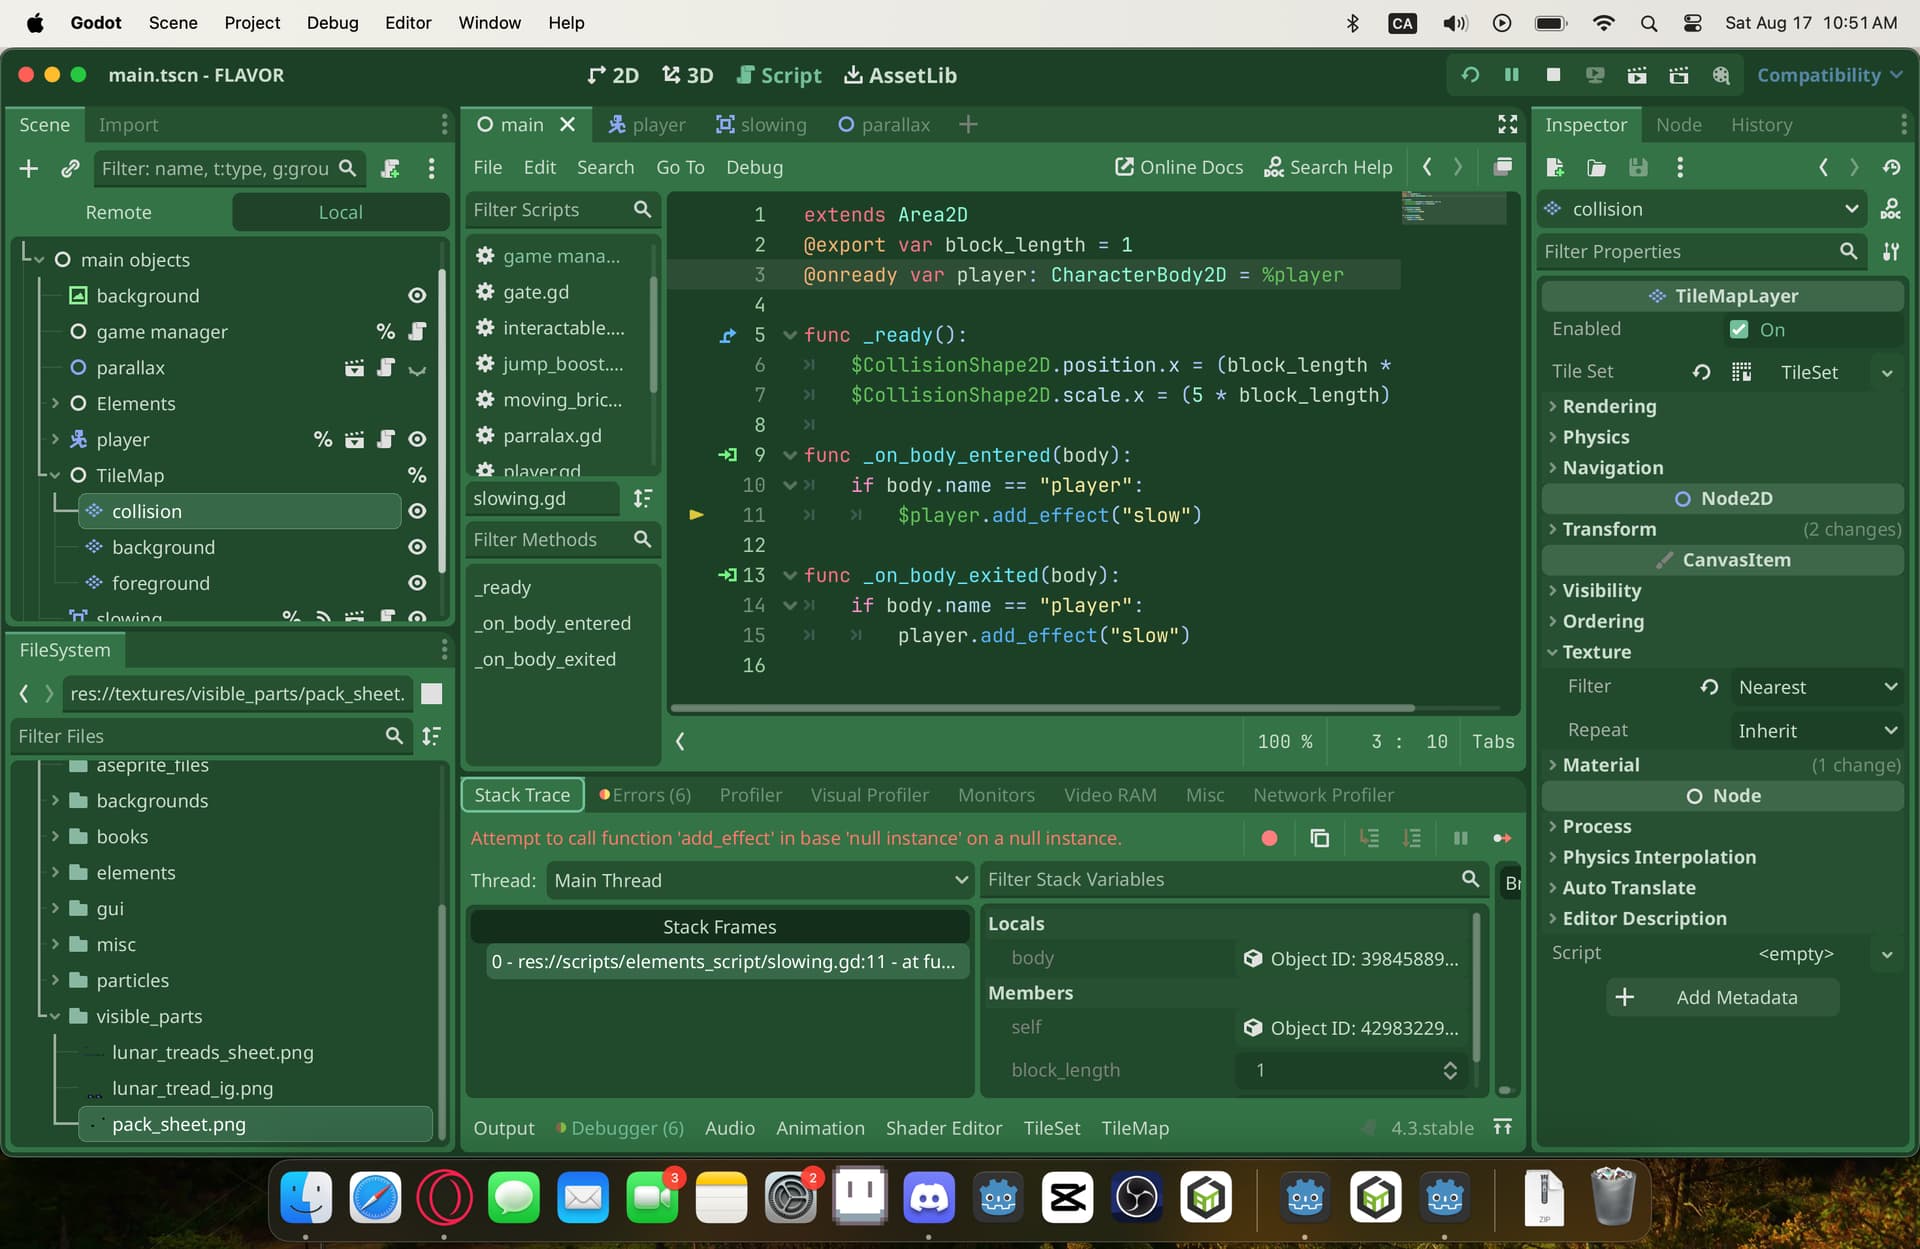1920x1249 pixels.
Task: Click the sort scripts toggle icon beside slowing.gd
Action: (643, 498)
